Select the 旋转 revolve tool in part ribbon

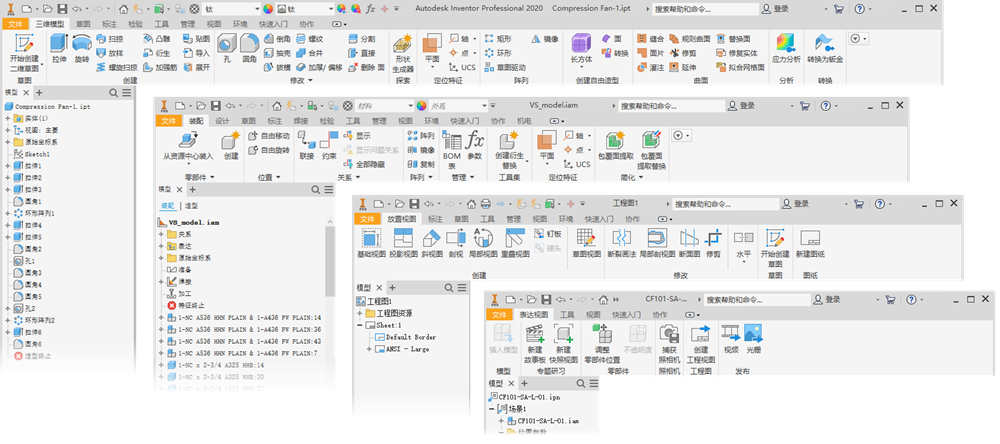[x=82, y=49]
